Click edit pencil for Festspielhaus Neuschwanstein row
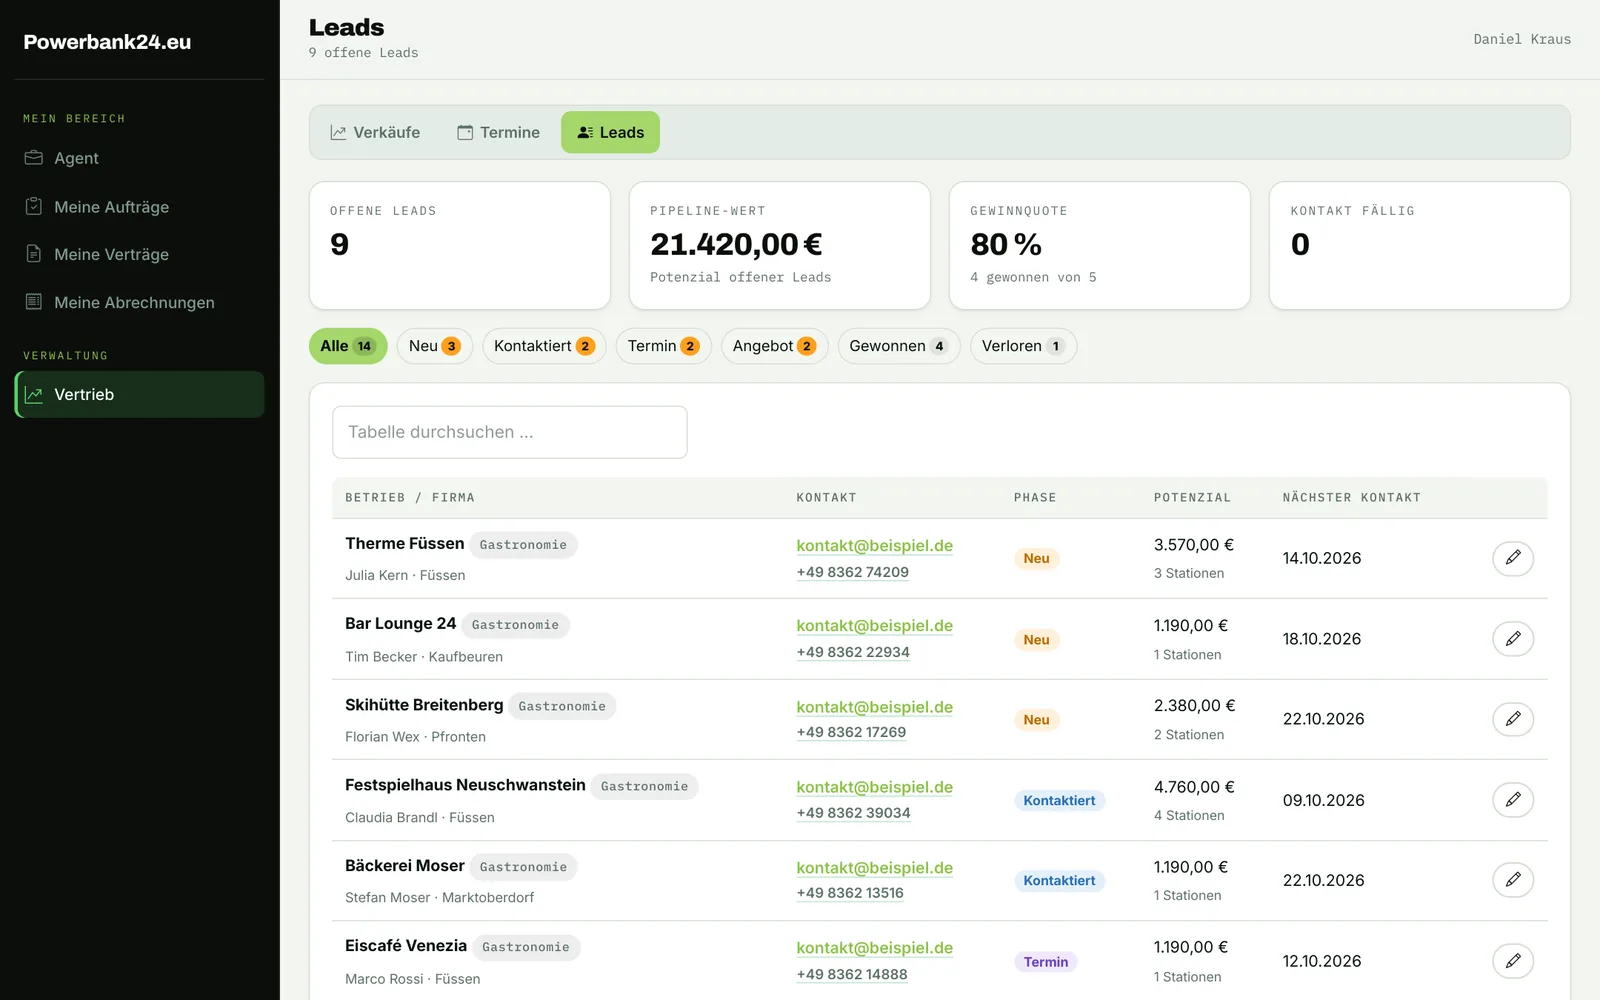 [1513, 799]
